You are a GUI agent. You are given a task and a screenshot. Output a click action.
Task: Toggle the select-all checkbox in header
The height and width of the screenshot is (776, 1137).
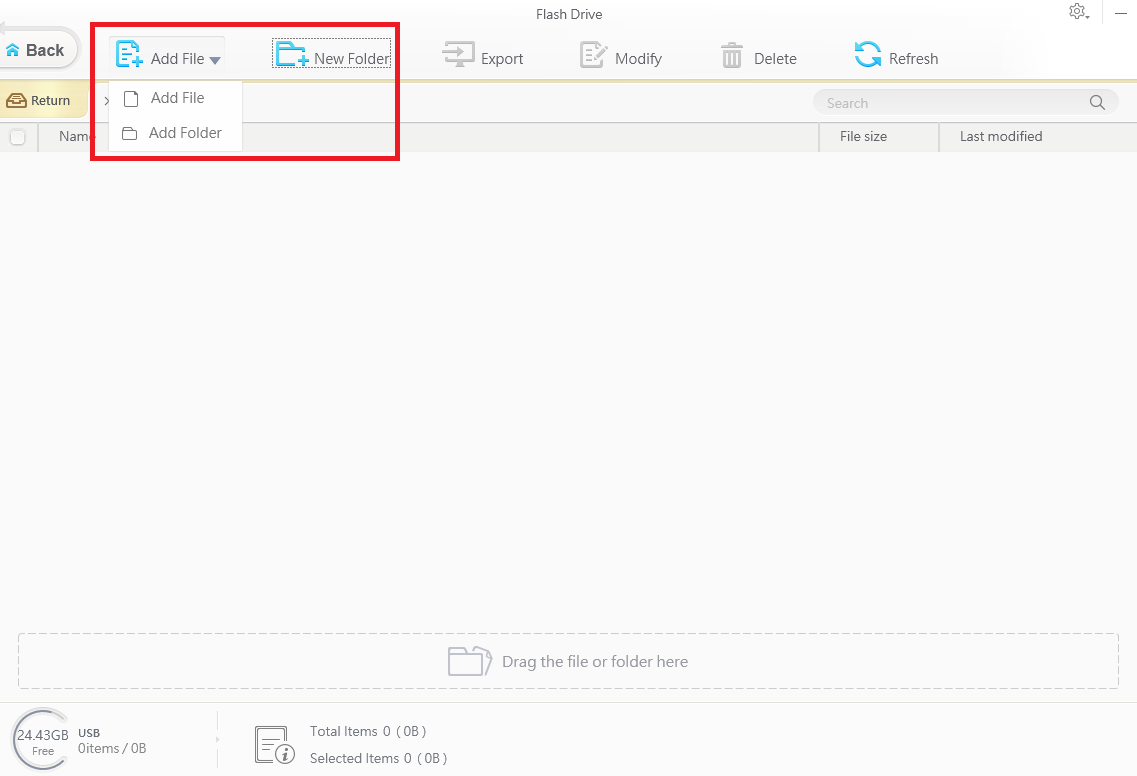click(17, 137)
